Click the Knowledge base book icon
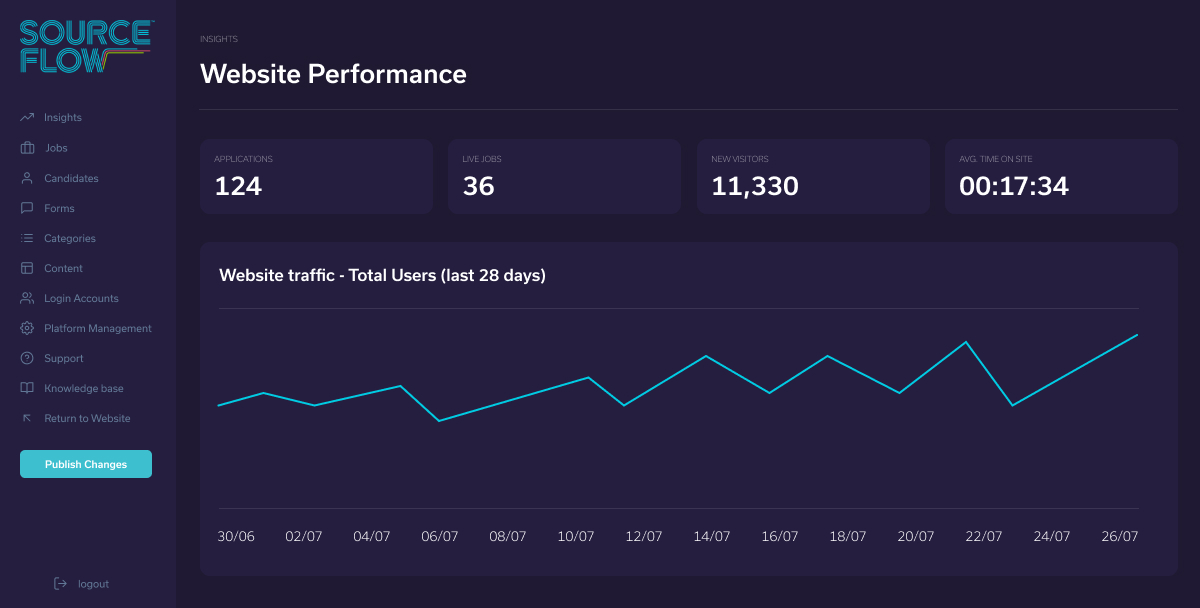This screenshot has height=608, width=1200. tap(27, 388)
